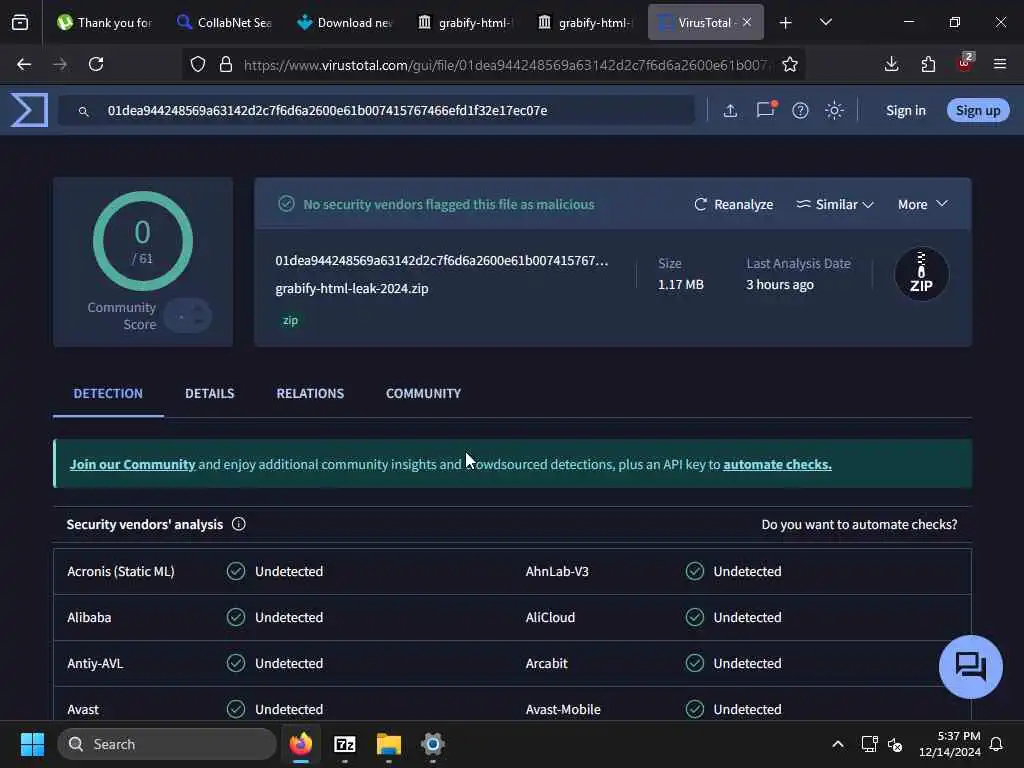Screen dimensions: 1024x768
Task: Click the Windows taskbar Search box
Action: pyautogui.click(x=167, y=744)
